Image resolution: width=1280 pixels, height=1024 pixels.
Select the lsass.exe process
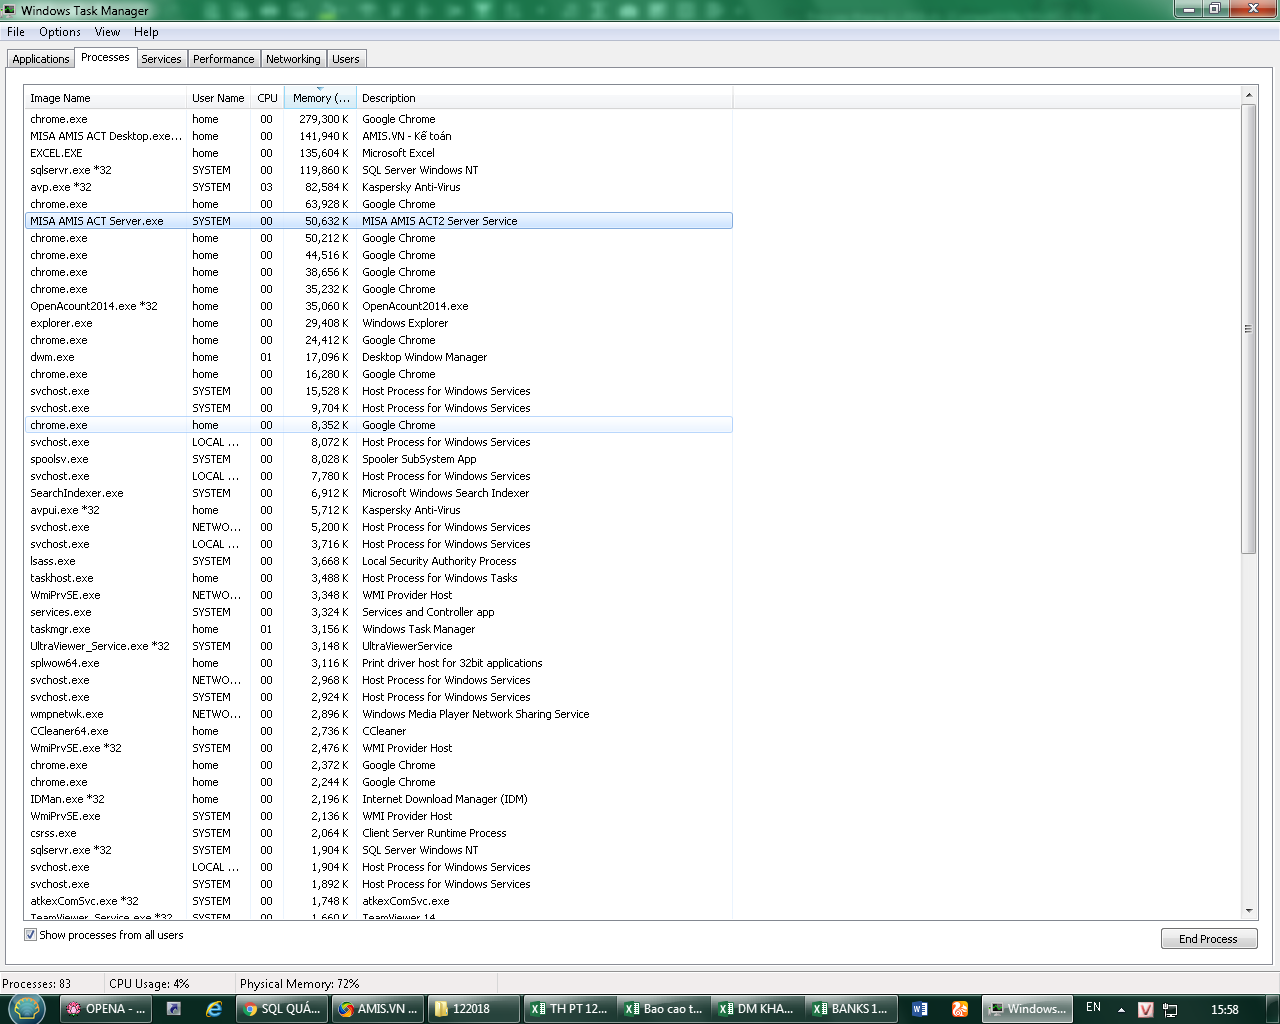(379, 561)
